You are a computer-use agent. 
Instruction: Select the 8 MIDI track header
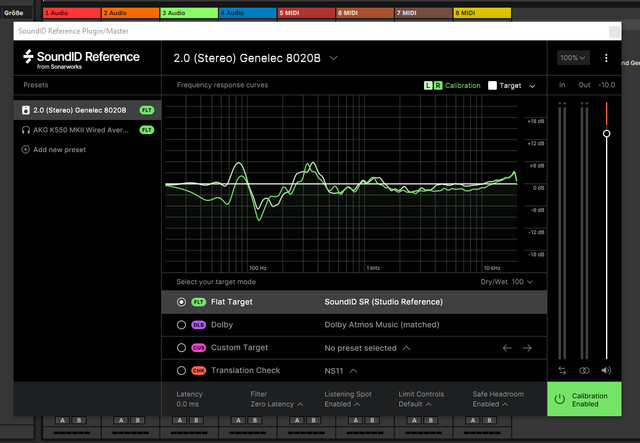click(482, 13)
